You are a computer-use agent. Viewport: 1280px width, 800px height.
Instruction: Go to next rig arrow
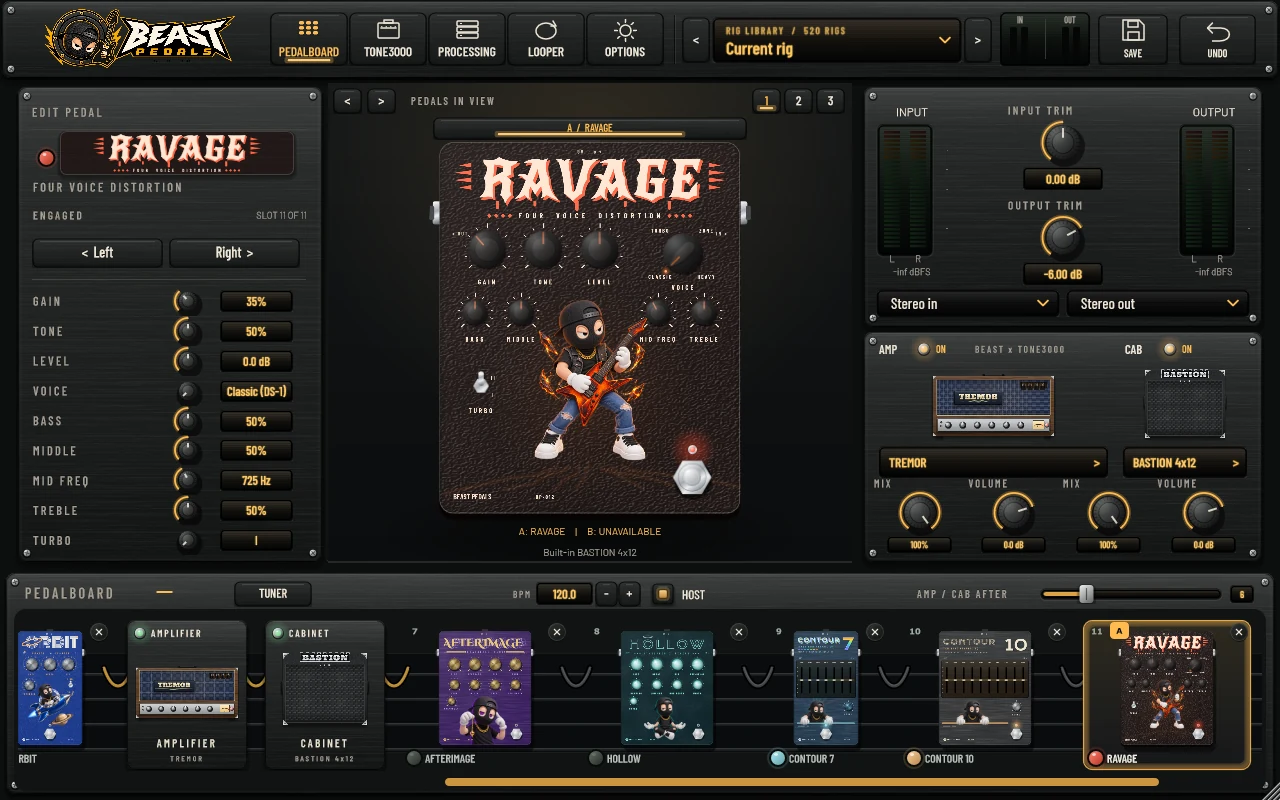[x=978, y=41]
